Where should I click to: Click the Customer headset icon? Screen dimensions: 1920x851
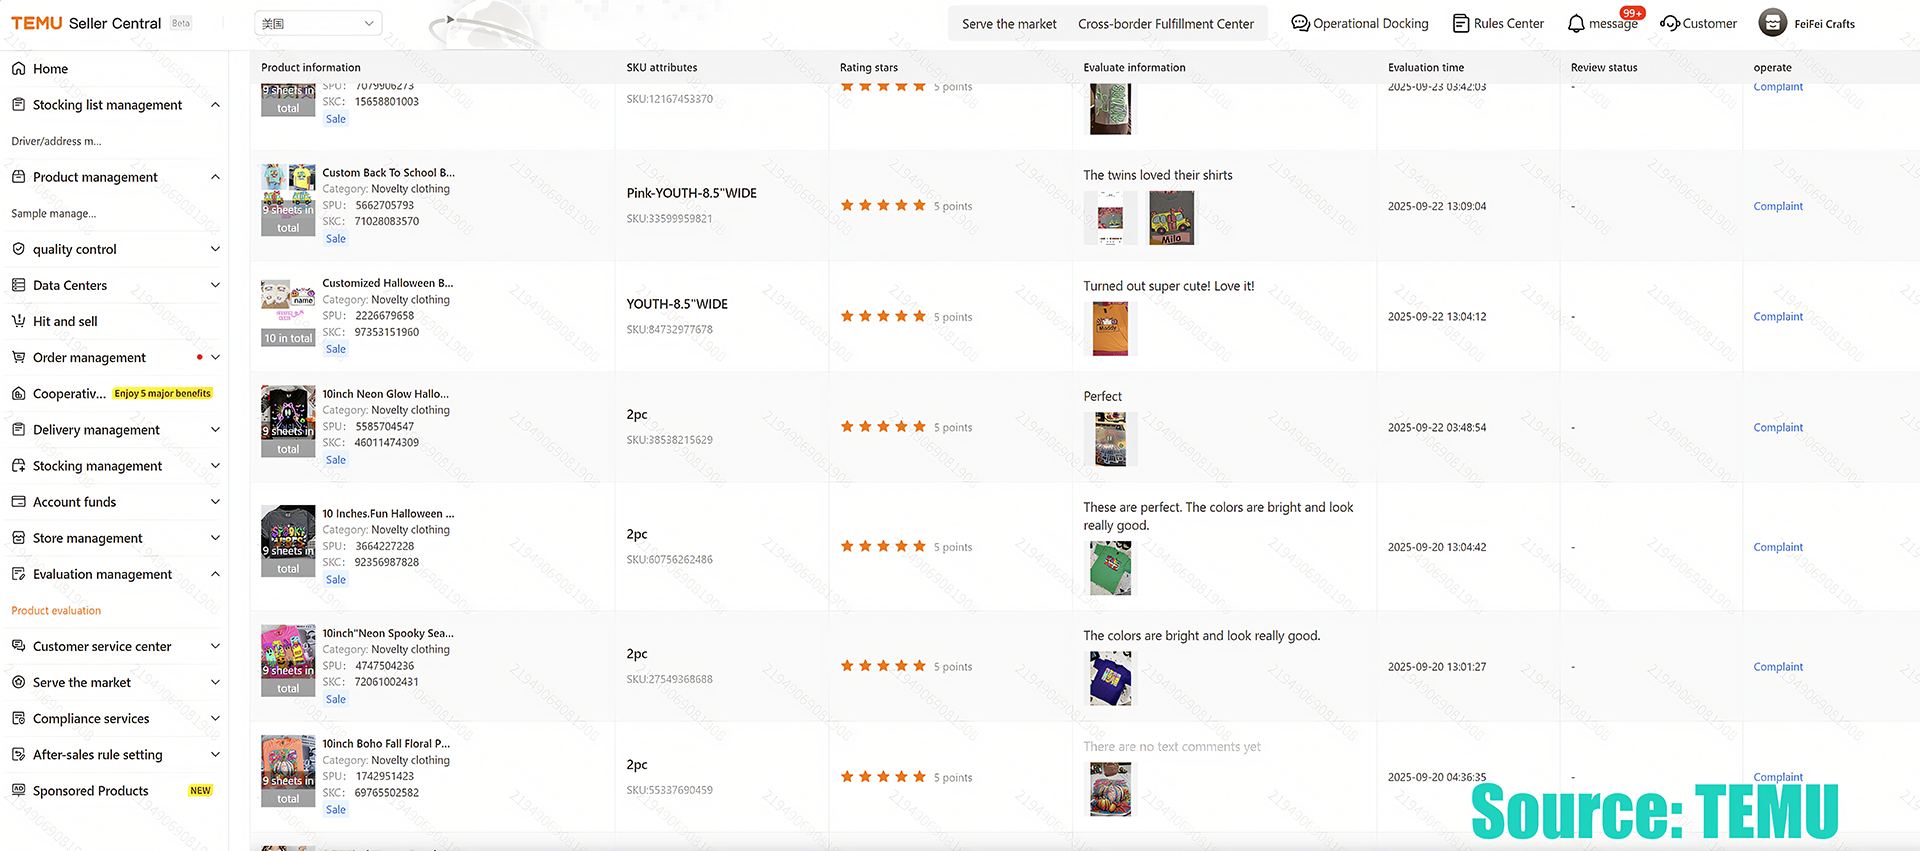click(1669, 24)
